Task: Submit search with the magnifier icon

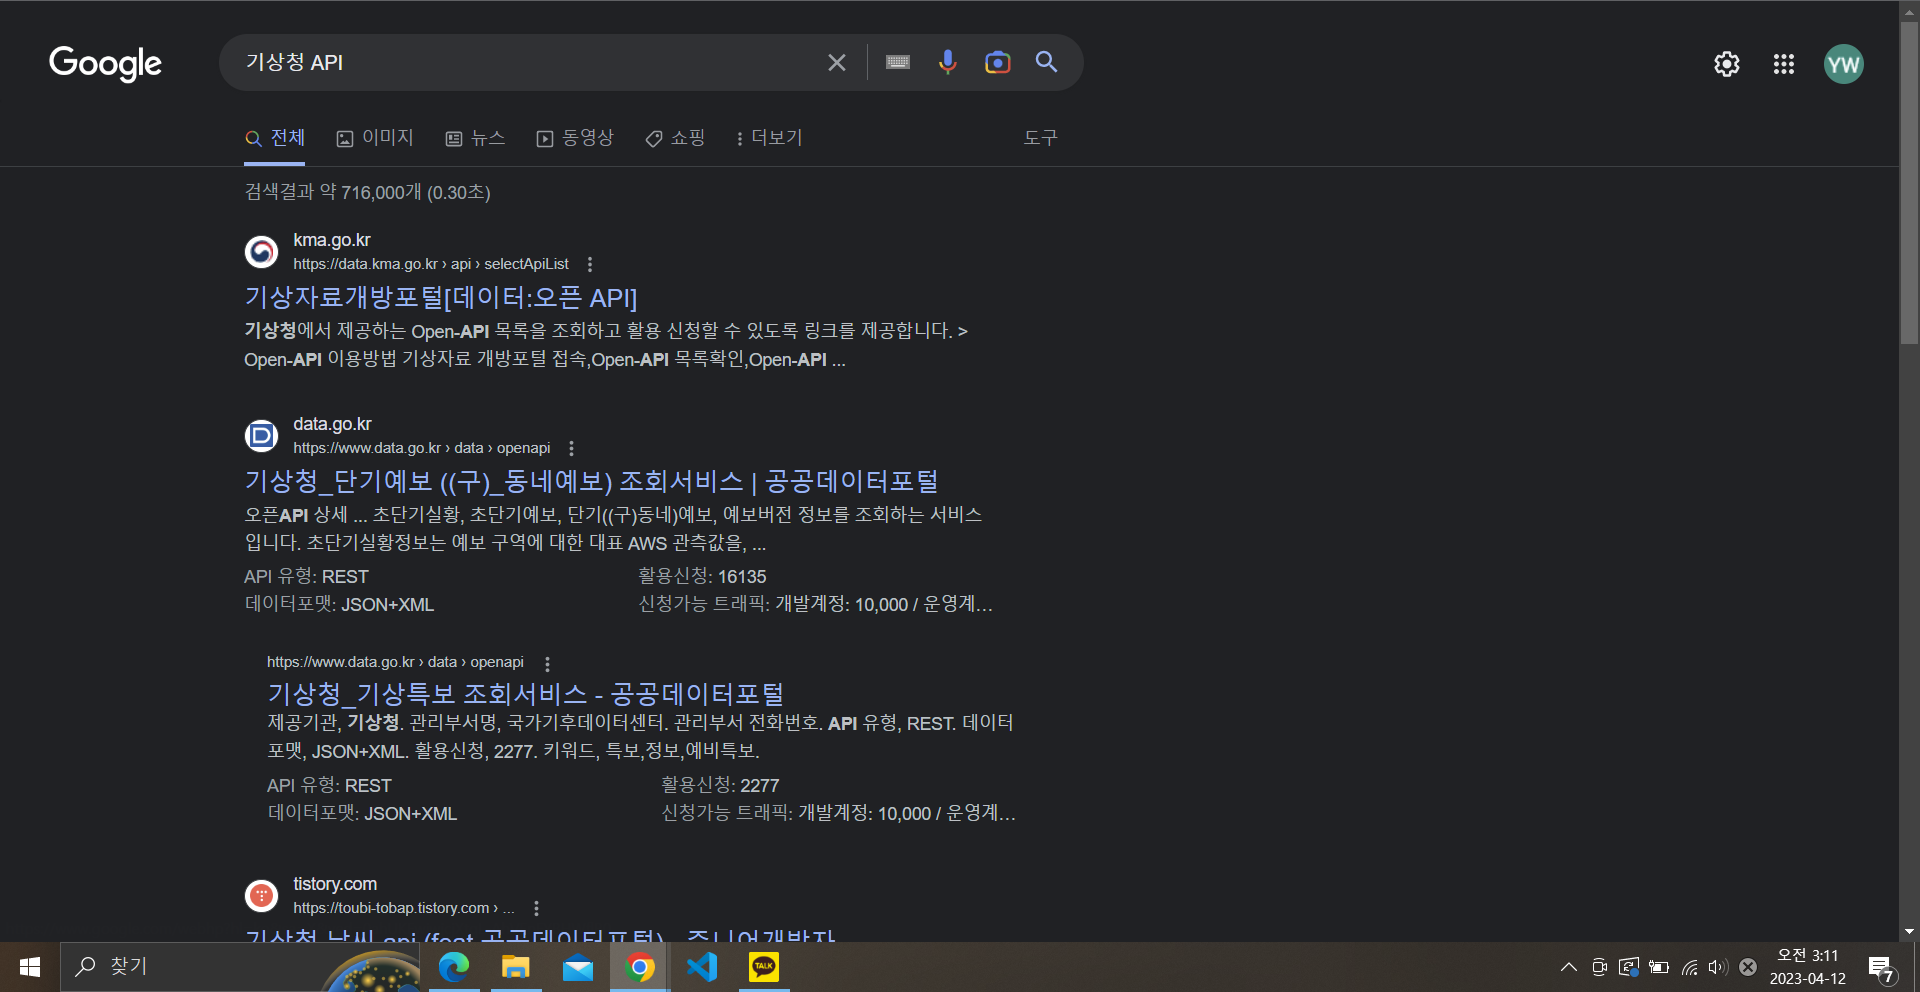Action: point(1046,62)
